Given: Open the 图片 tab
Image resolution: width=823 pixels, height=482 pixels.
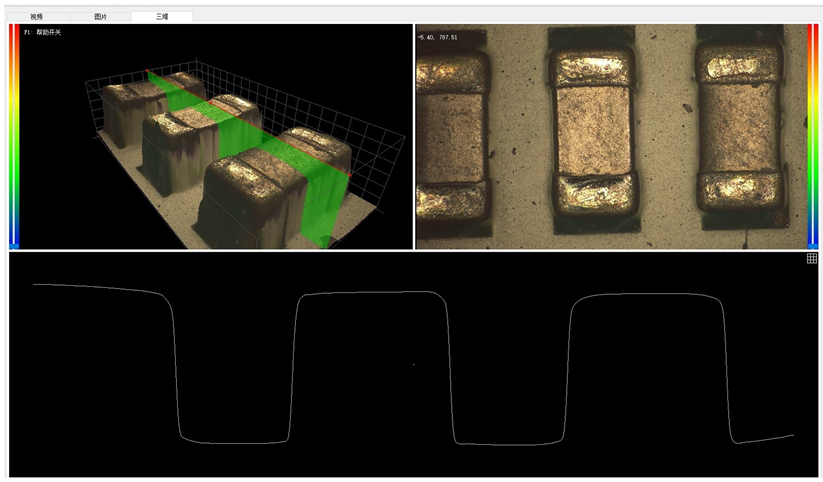Looking at the screenshot, I should 100,17.
